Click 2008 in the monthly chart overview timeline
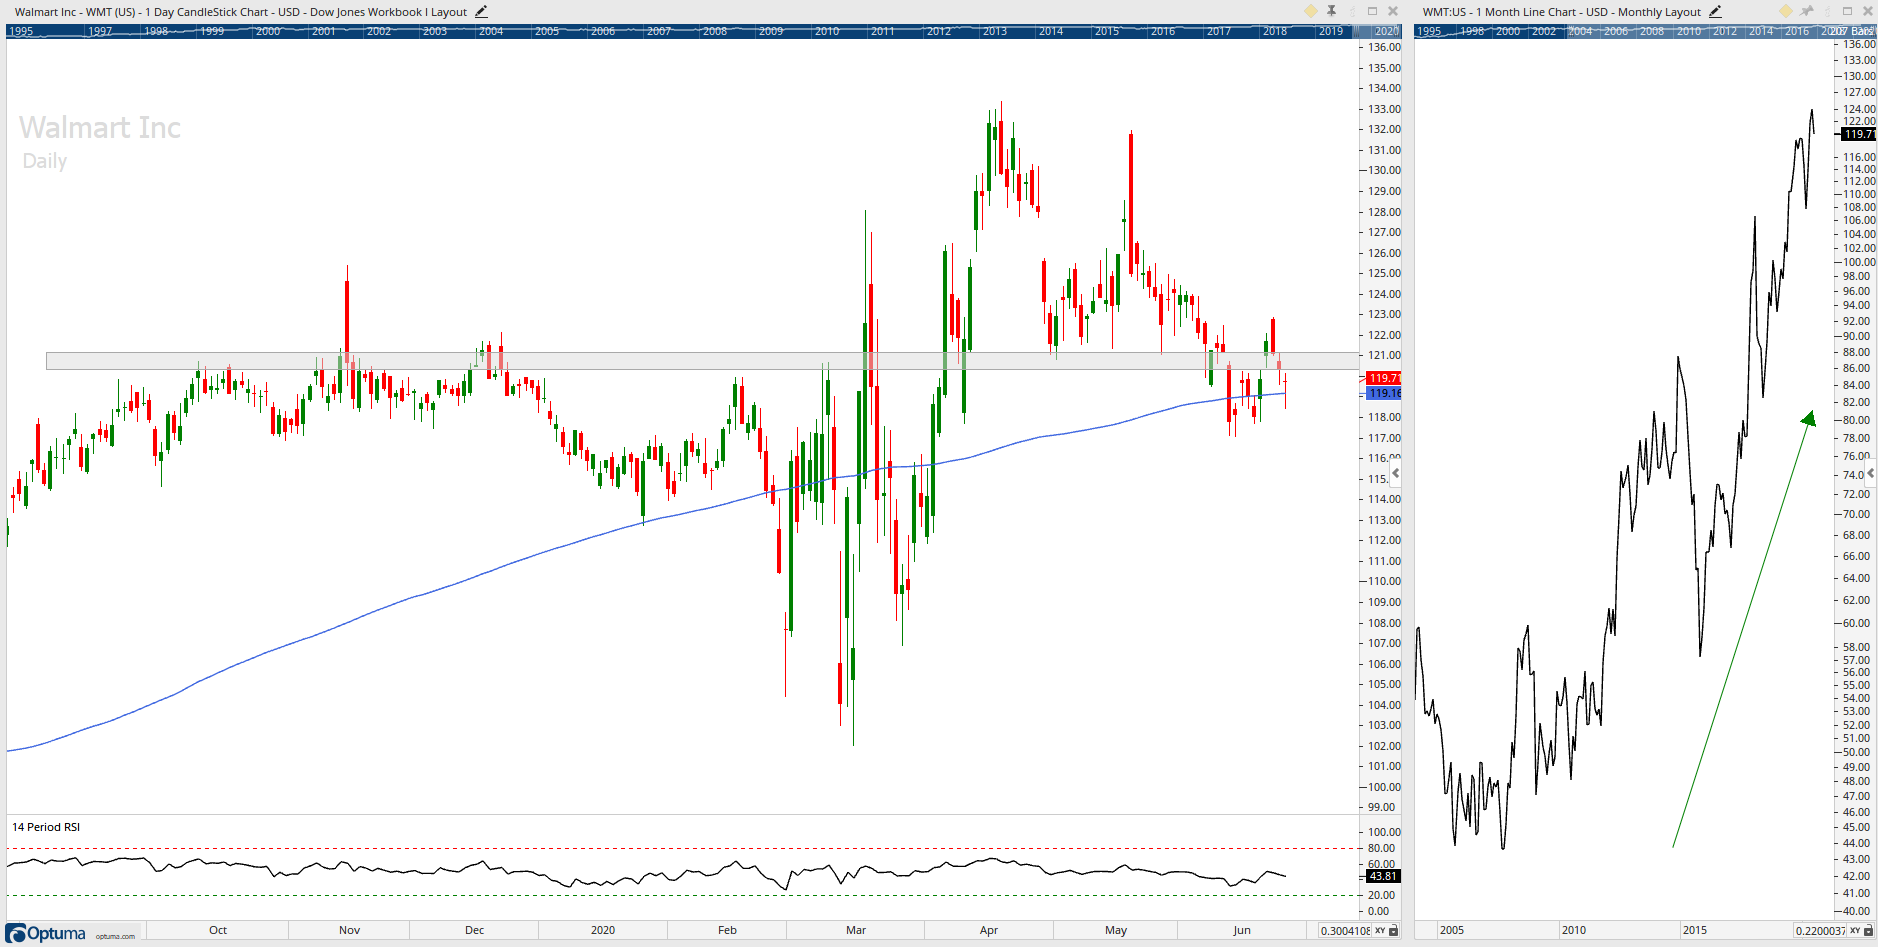Screen dimensions: 1878x947 point(1652,31)
